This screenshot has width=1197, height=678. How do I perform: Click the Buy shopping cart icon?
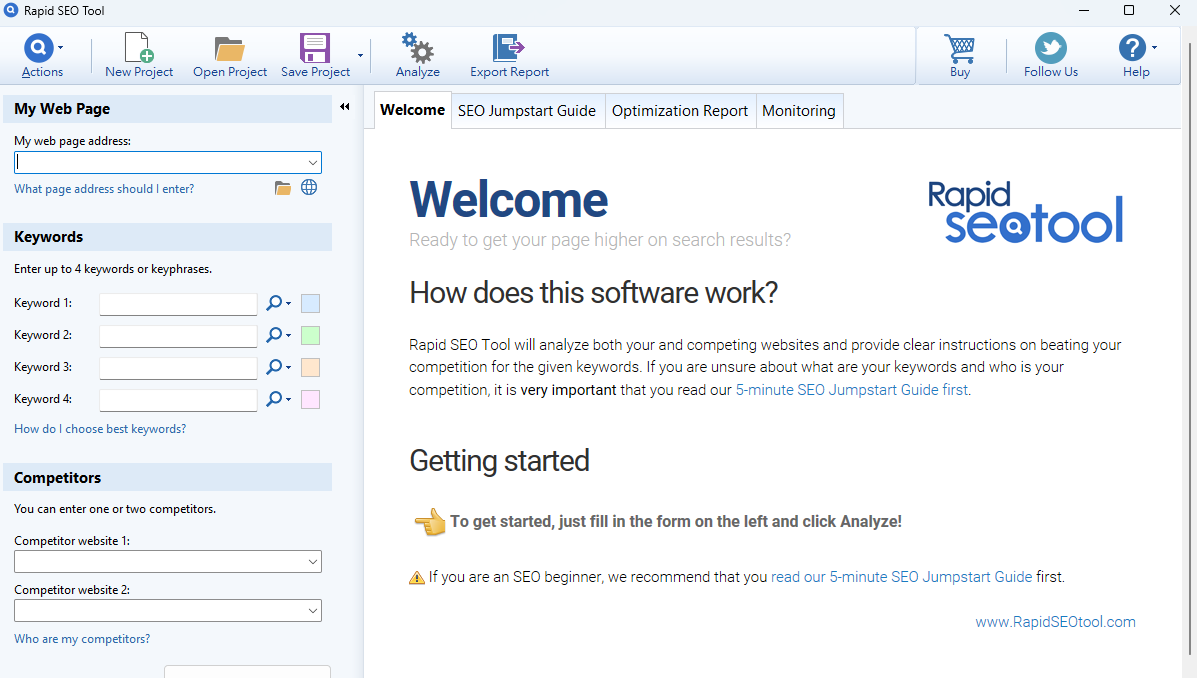(x=959, y=48)
